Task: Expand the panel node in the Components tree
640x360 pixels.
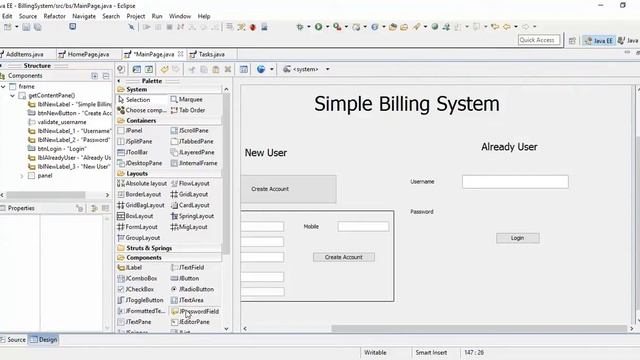Action: pyautogui.click(x=22, y=176)
